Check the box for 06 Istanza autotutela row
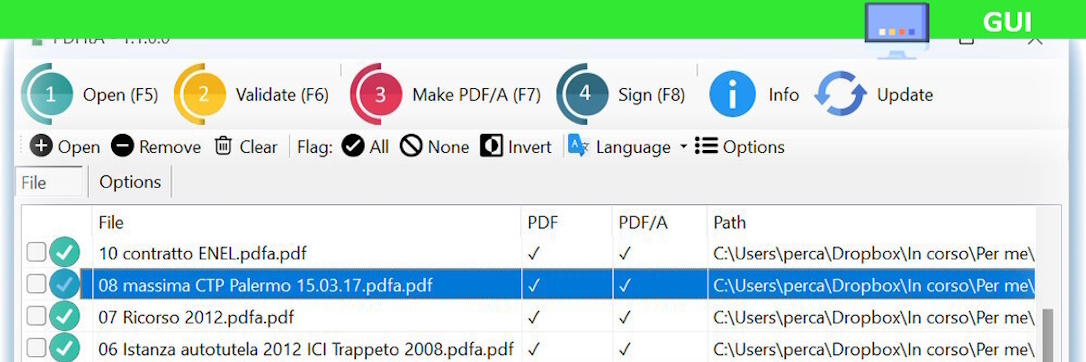Screen dimensions: 1086x362 pyautogui.click(x=36, y=347)
